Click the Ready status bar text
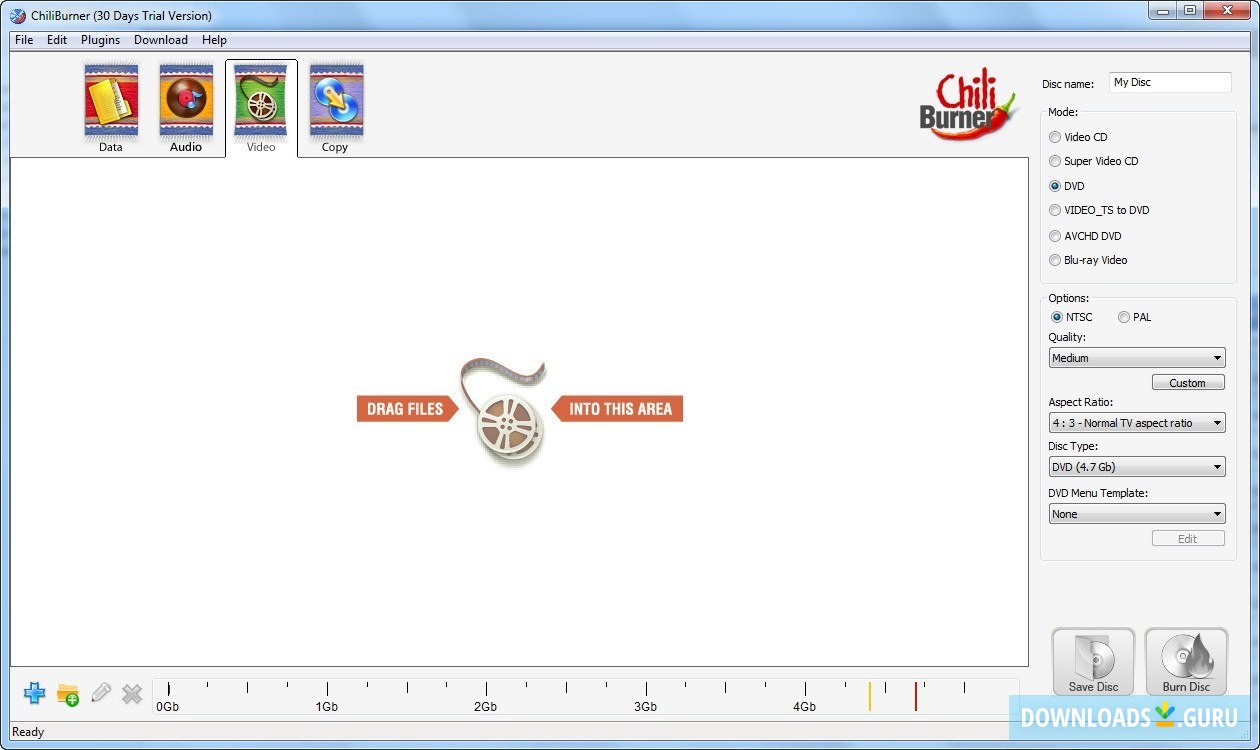This screenshot has height=750, width=1260. (28, 732)
